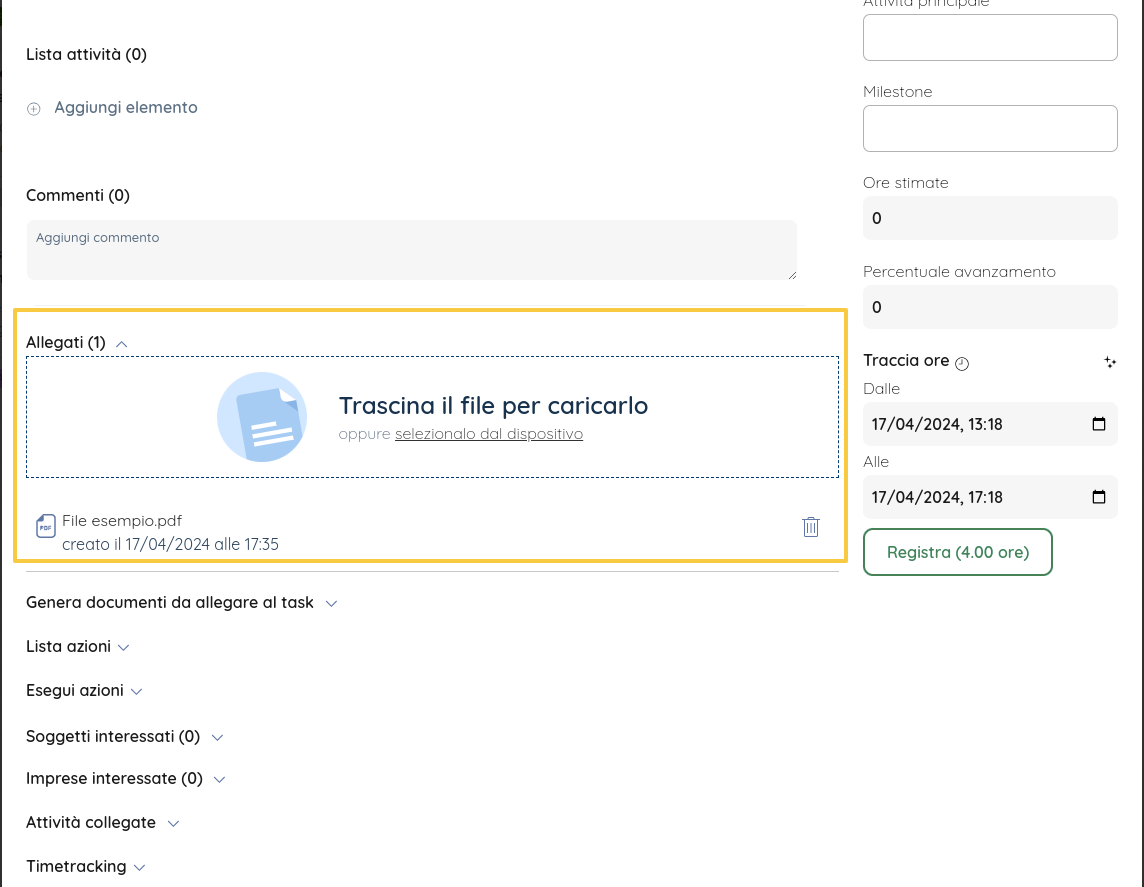
Task: Expand the Esegui azioni section
Action: coord(137,692)
